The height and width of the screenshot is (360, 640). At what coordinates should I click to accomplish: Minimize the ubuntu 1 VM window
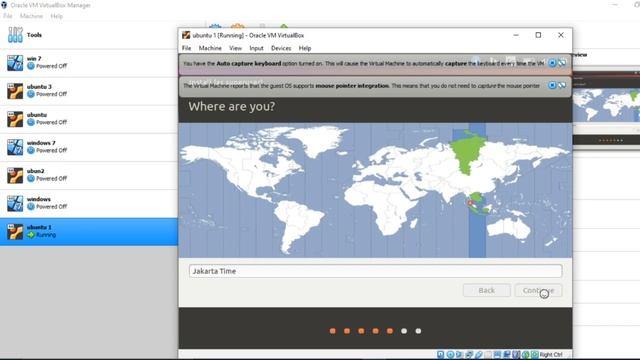516,35
